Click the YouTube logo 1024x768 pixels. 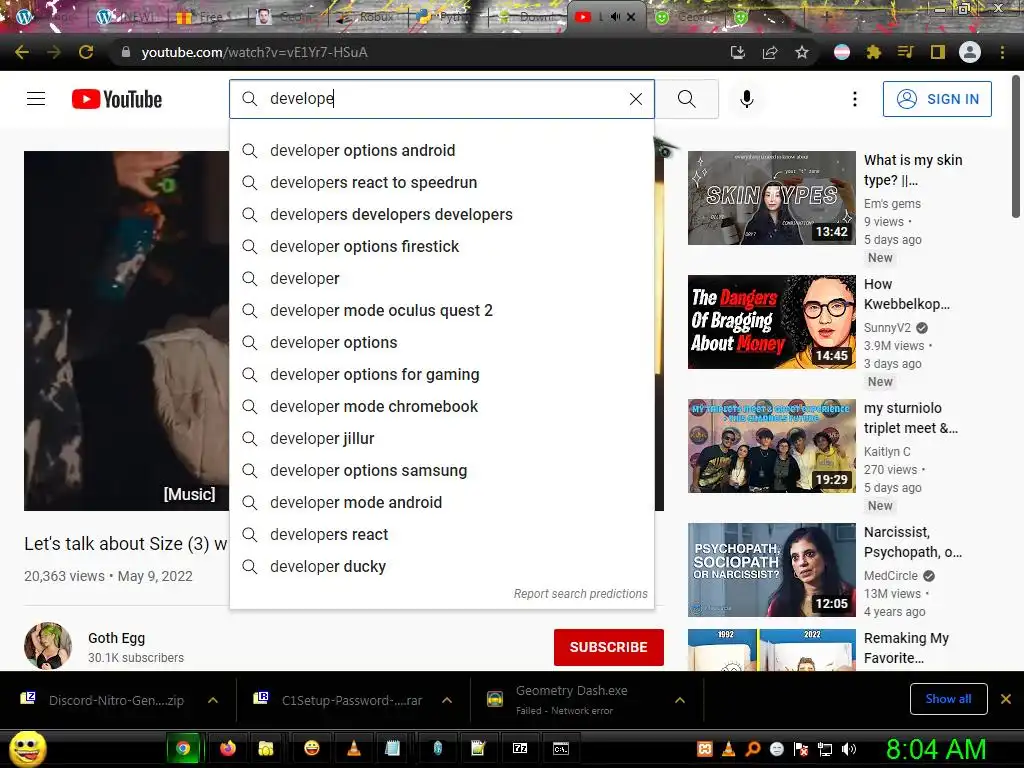coord(117,99)
